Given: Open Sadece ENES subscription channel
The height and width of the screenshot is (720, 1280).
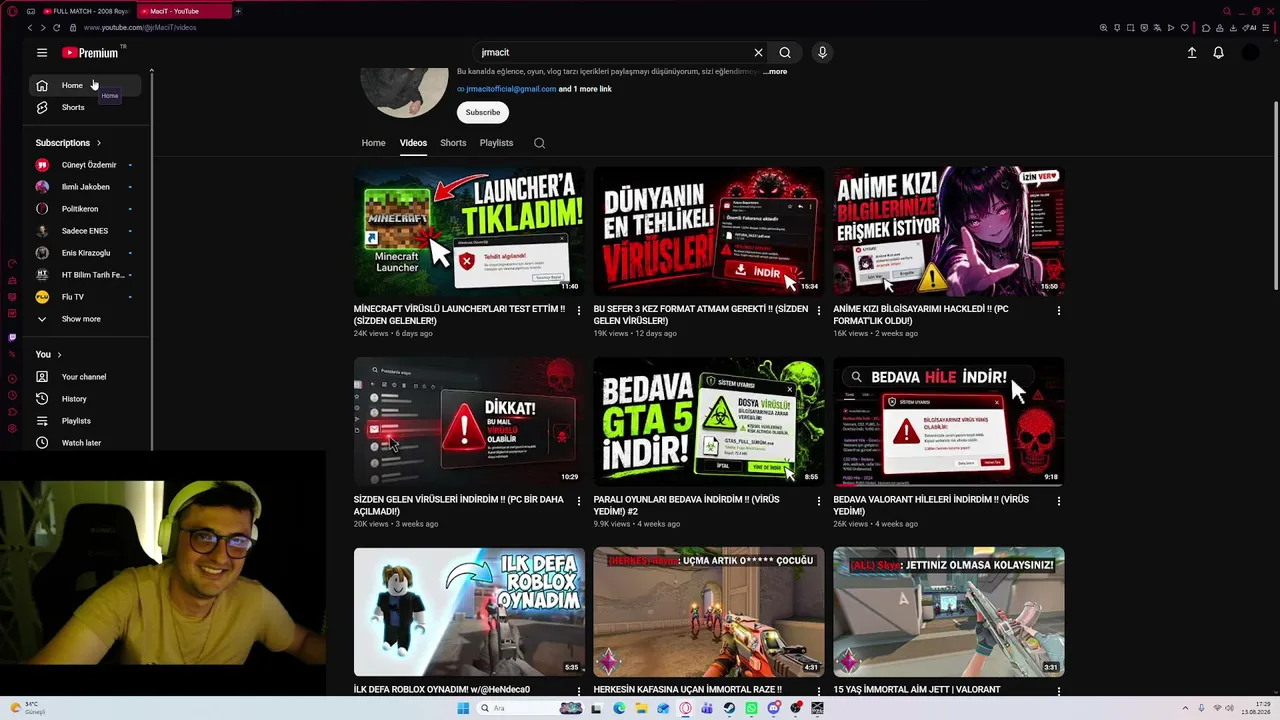Looking at the screenshot, I should 85,231.
